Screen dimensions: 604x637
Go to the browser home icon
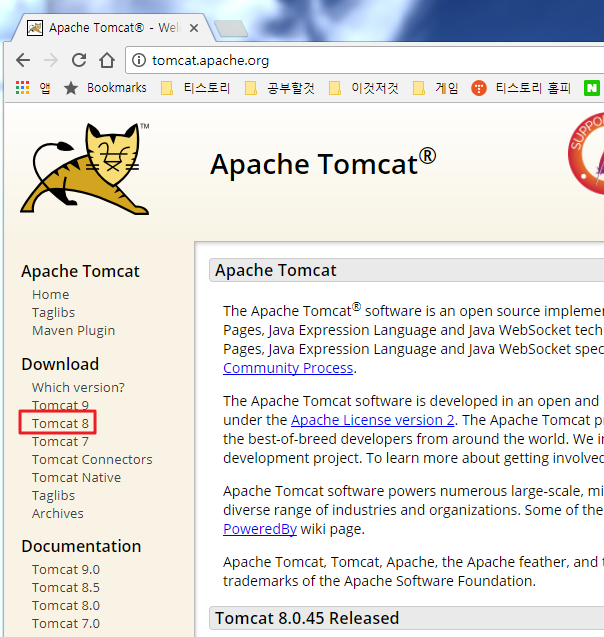tap(107, 60)
